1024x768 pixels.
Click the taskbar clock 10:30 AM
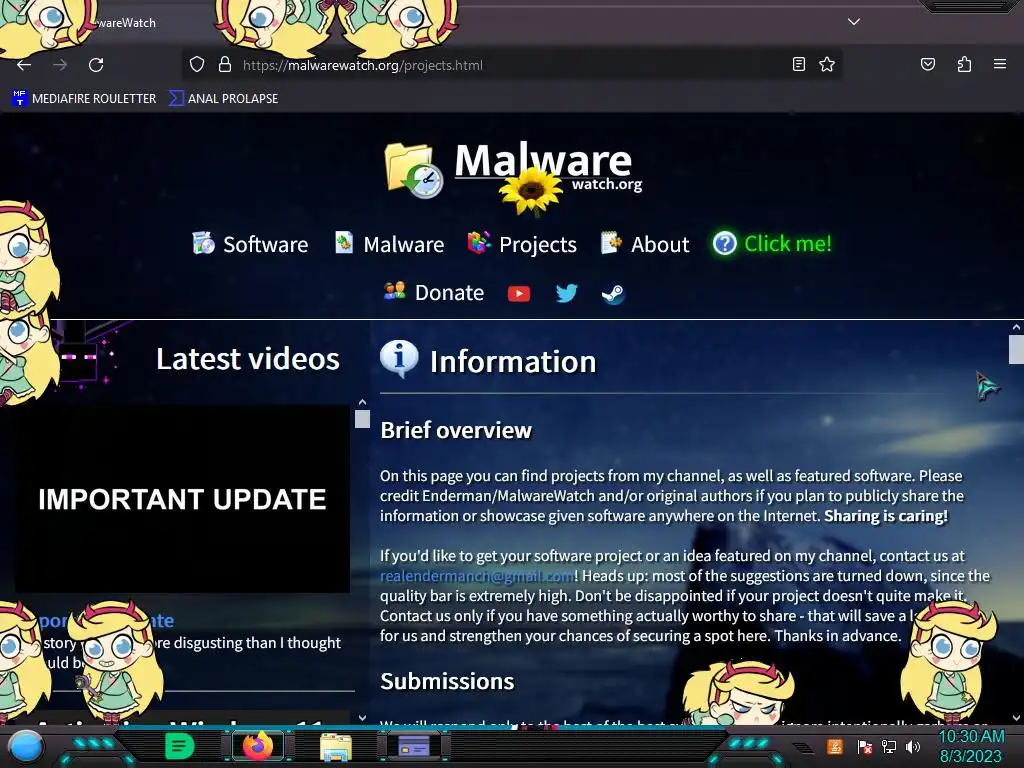pyautogui.click(x=972, y=737)
